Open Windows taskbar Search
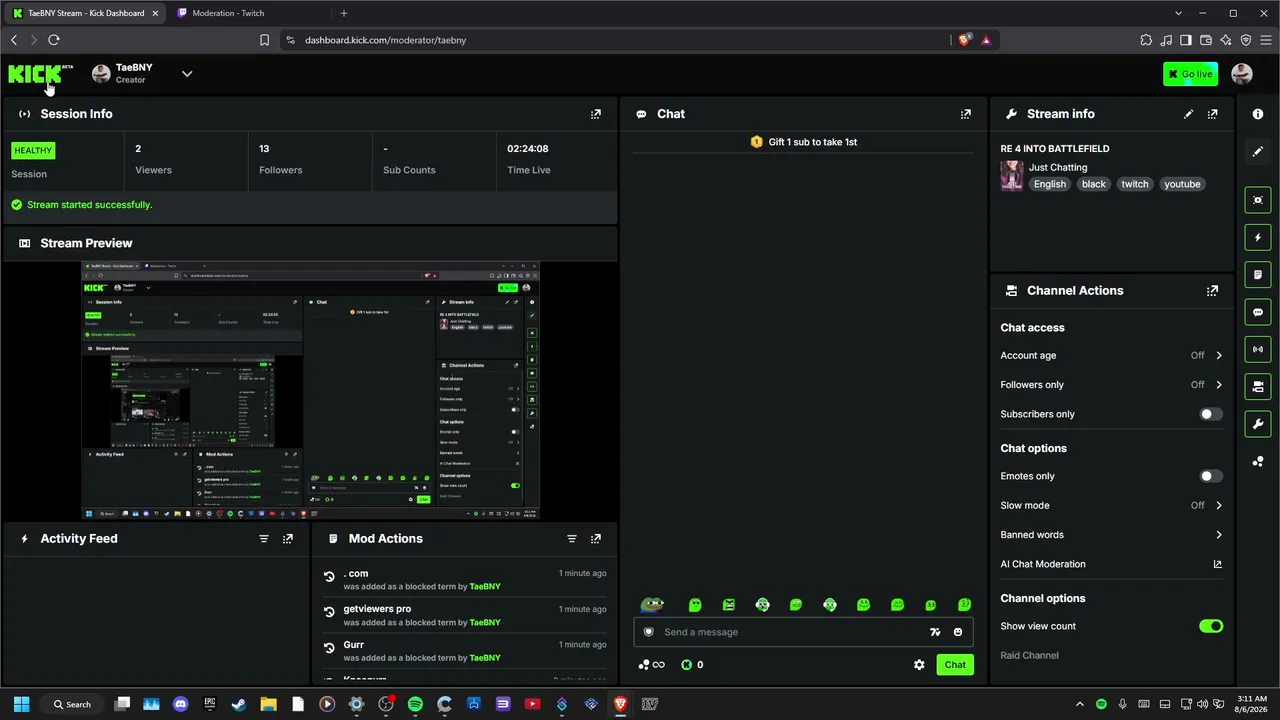The image size is (1280, 720). pyautogui.click(x=72, y=705)
